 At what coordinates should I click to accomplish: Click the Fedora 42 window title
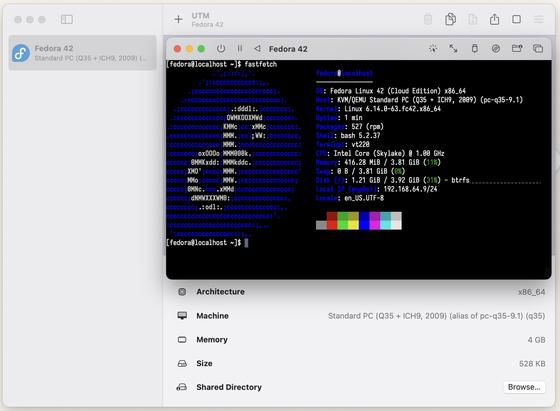[x=288, y=49]
